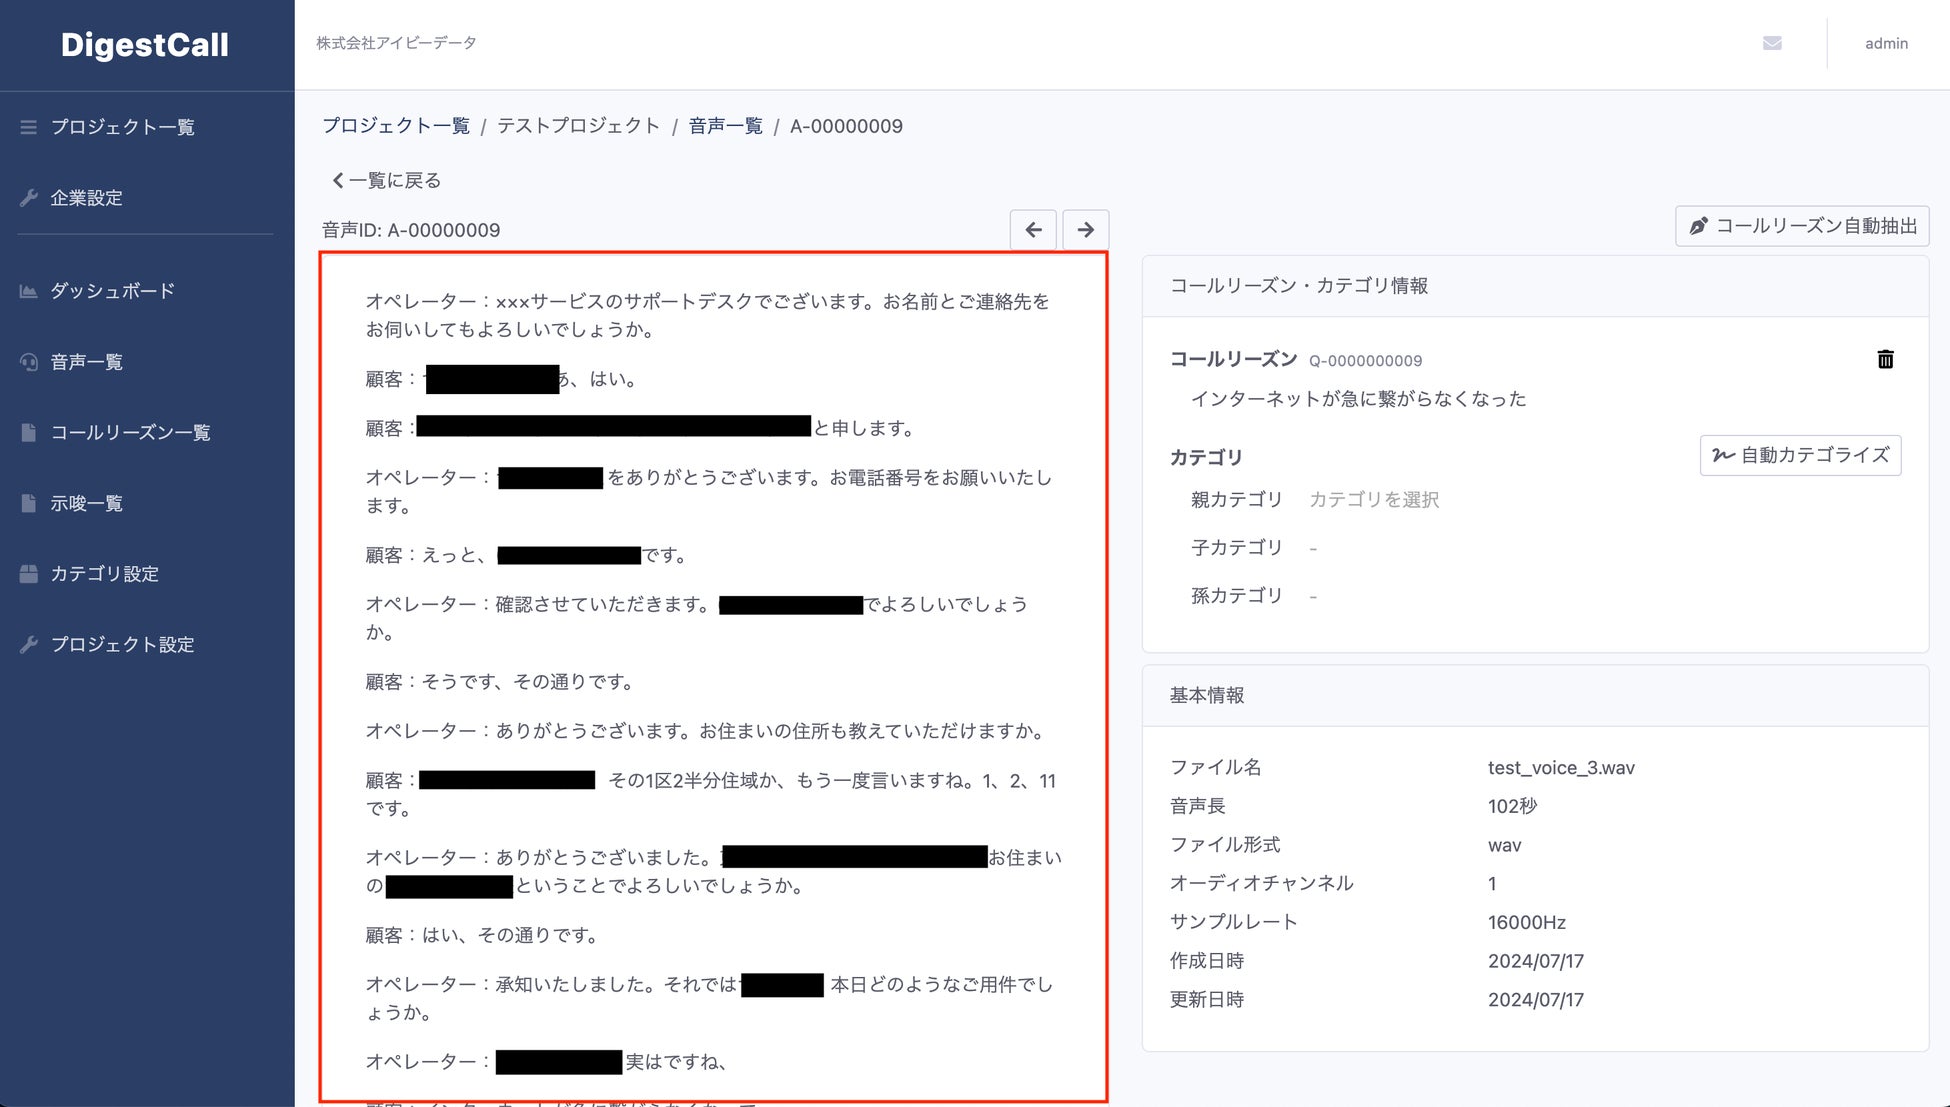This screenshot has width=1950, height=1107.
Task: Click 音声一覧 breadcrumb link
Action: point(725,126)
